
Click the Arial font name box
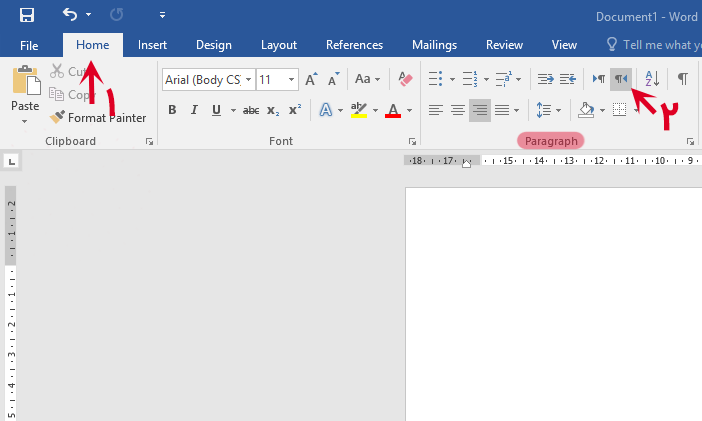pos(203,80)
